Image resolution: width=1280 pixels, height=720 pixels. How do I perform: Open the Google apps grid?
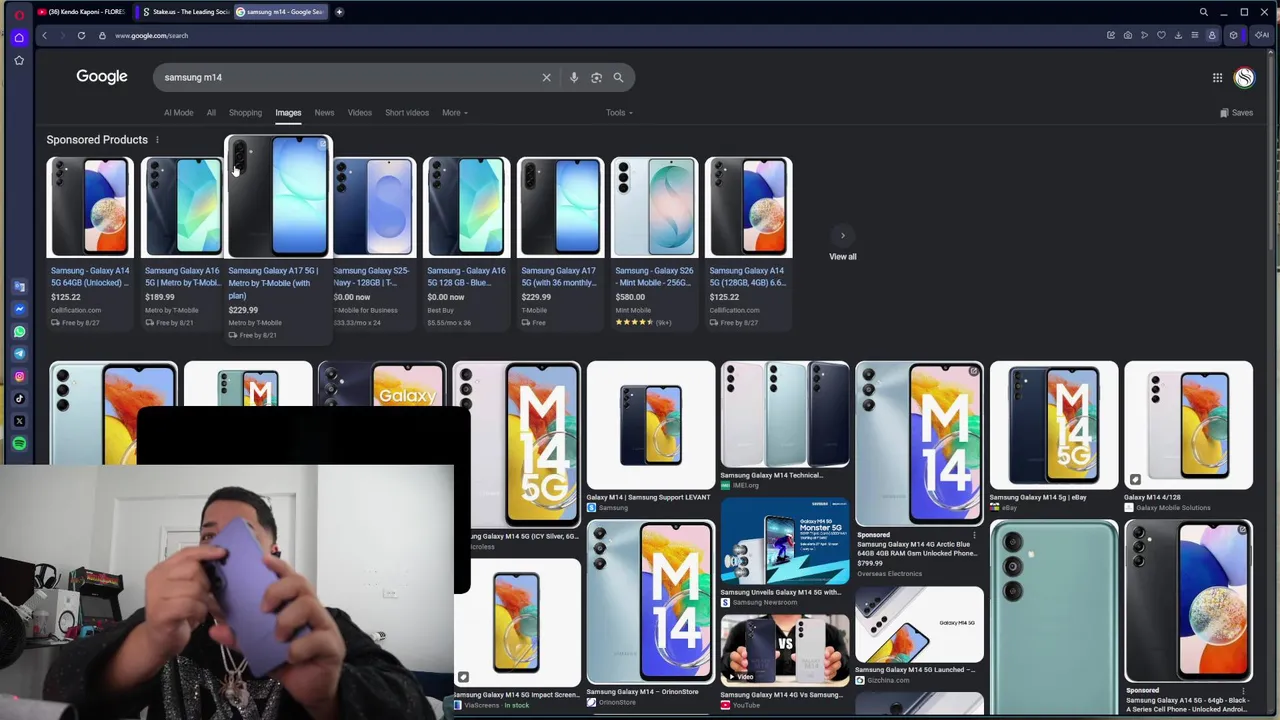1217,78
